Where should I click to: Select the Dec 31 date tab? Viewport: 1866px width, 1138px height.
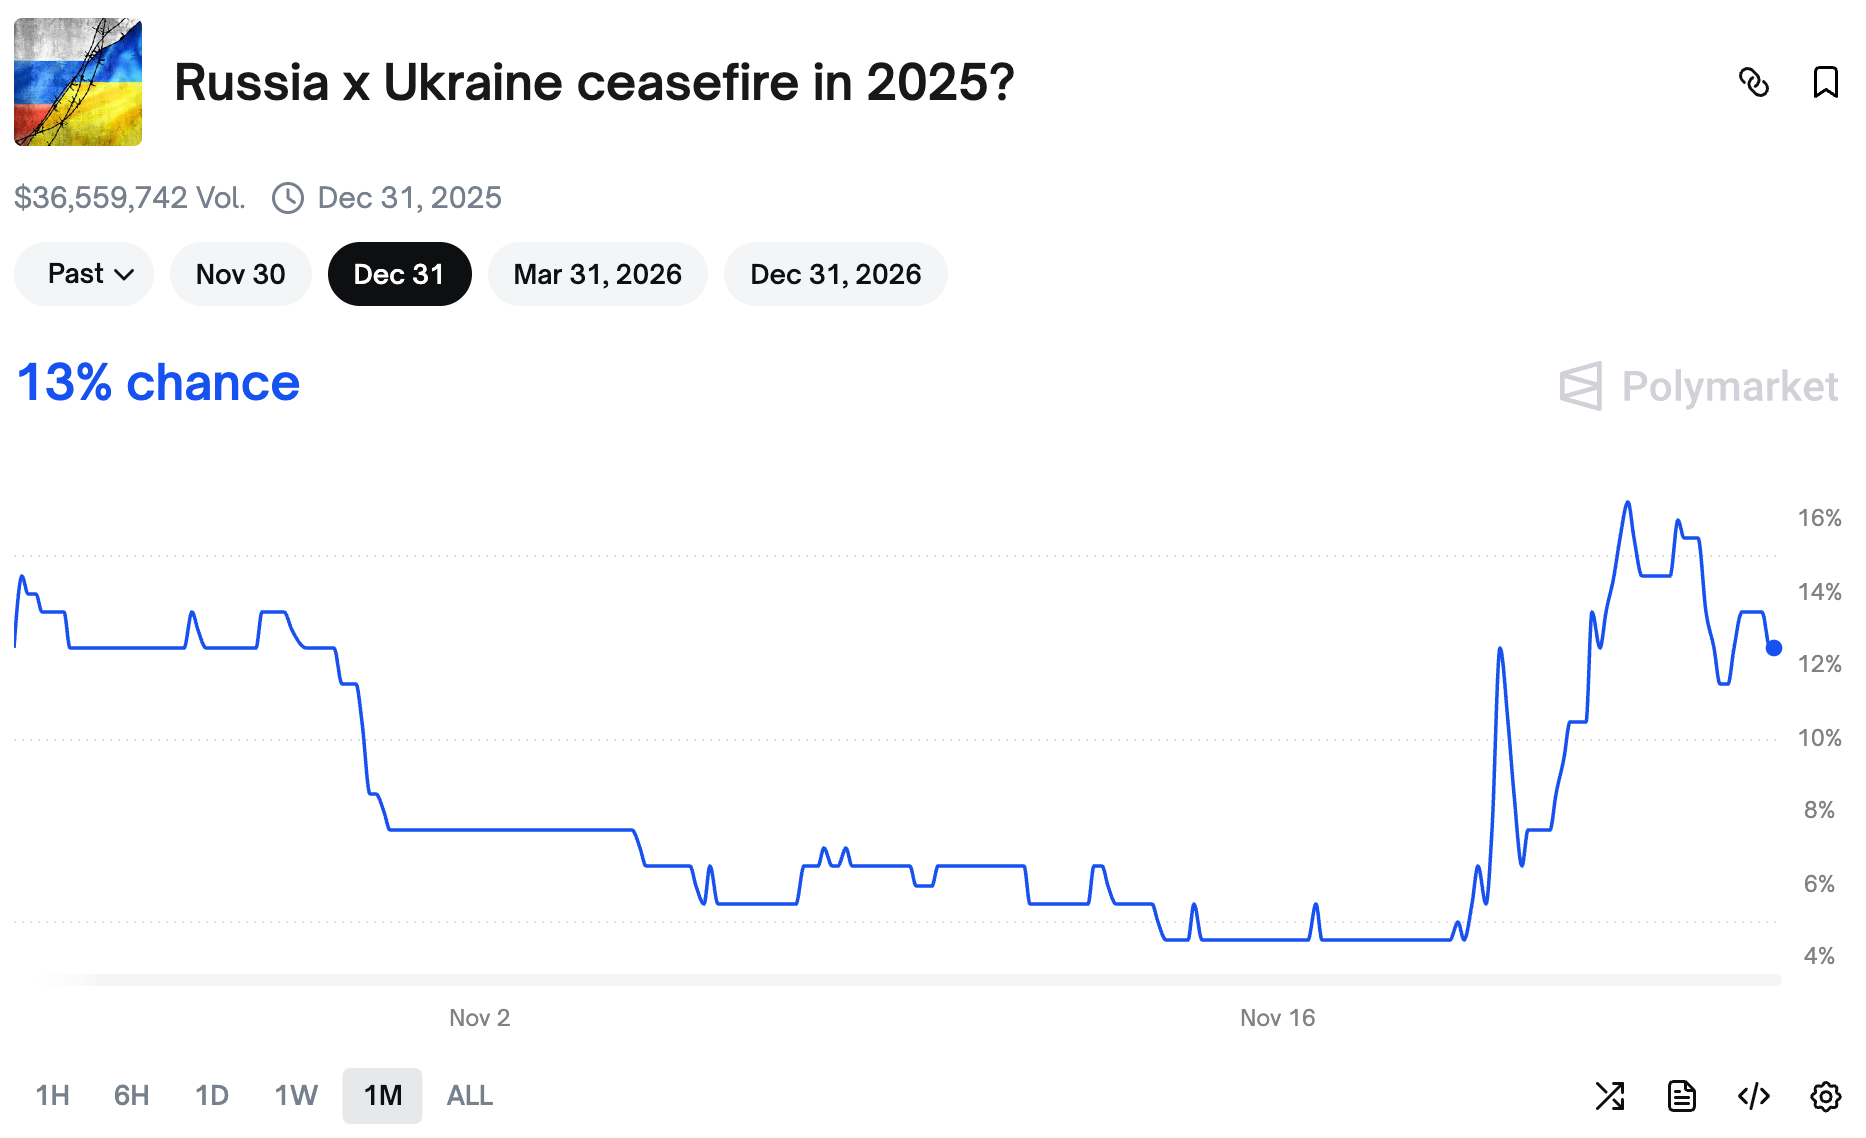point(399,274)
